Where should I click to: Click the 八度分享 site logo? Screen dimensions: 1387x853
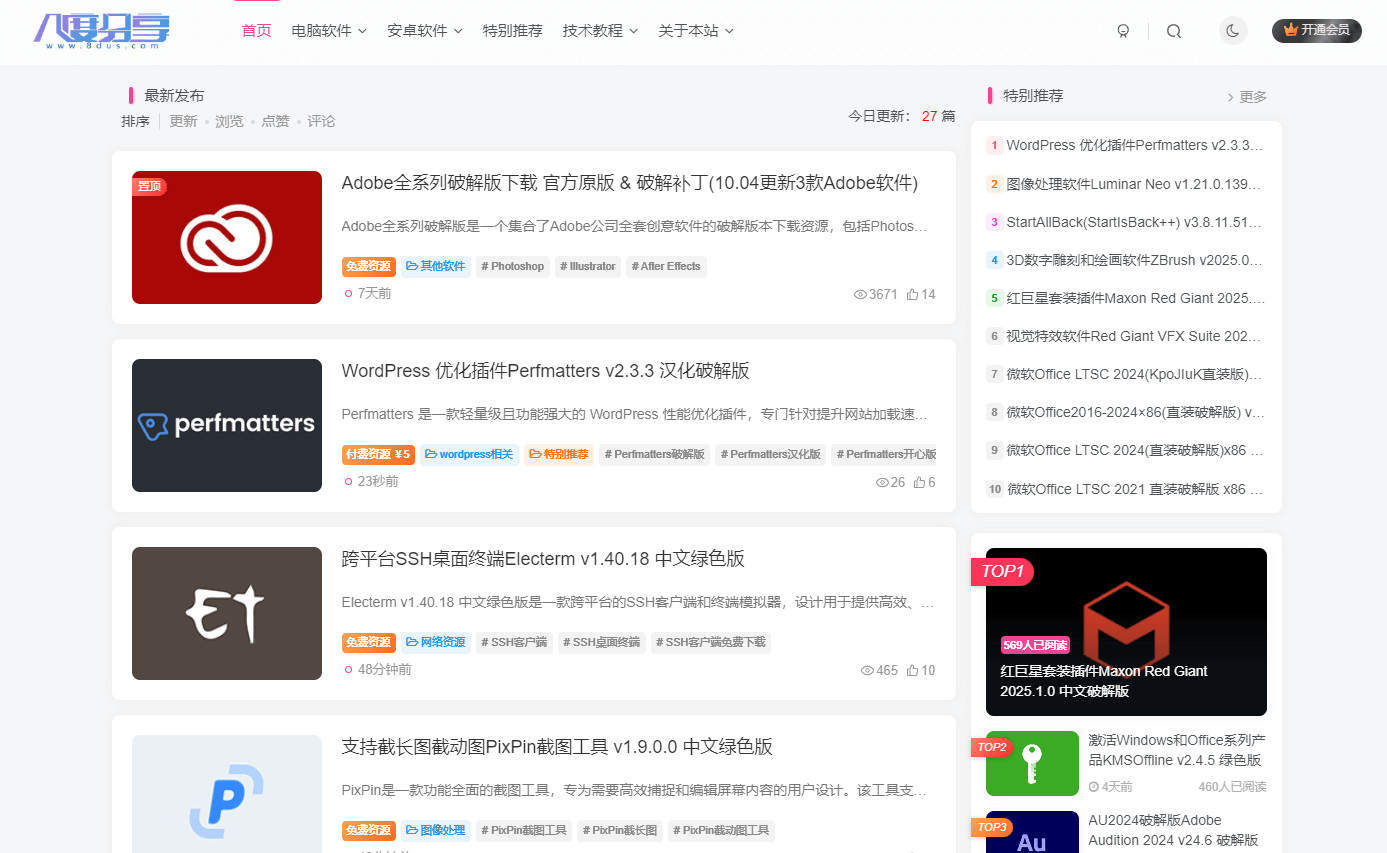point(103,30)
